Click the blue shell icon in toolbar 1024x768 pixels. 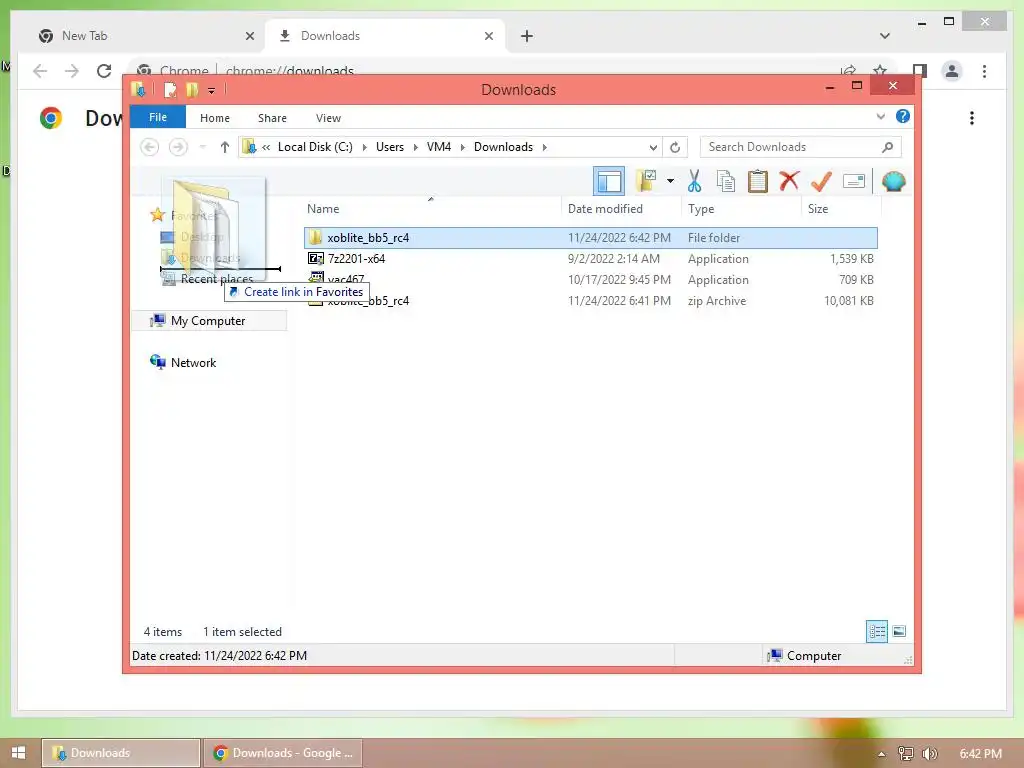coord(893,181)
